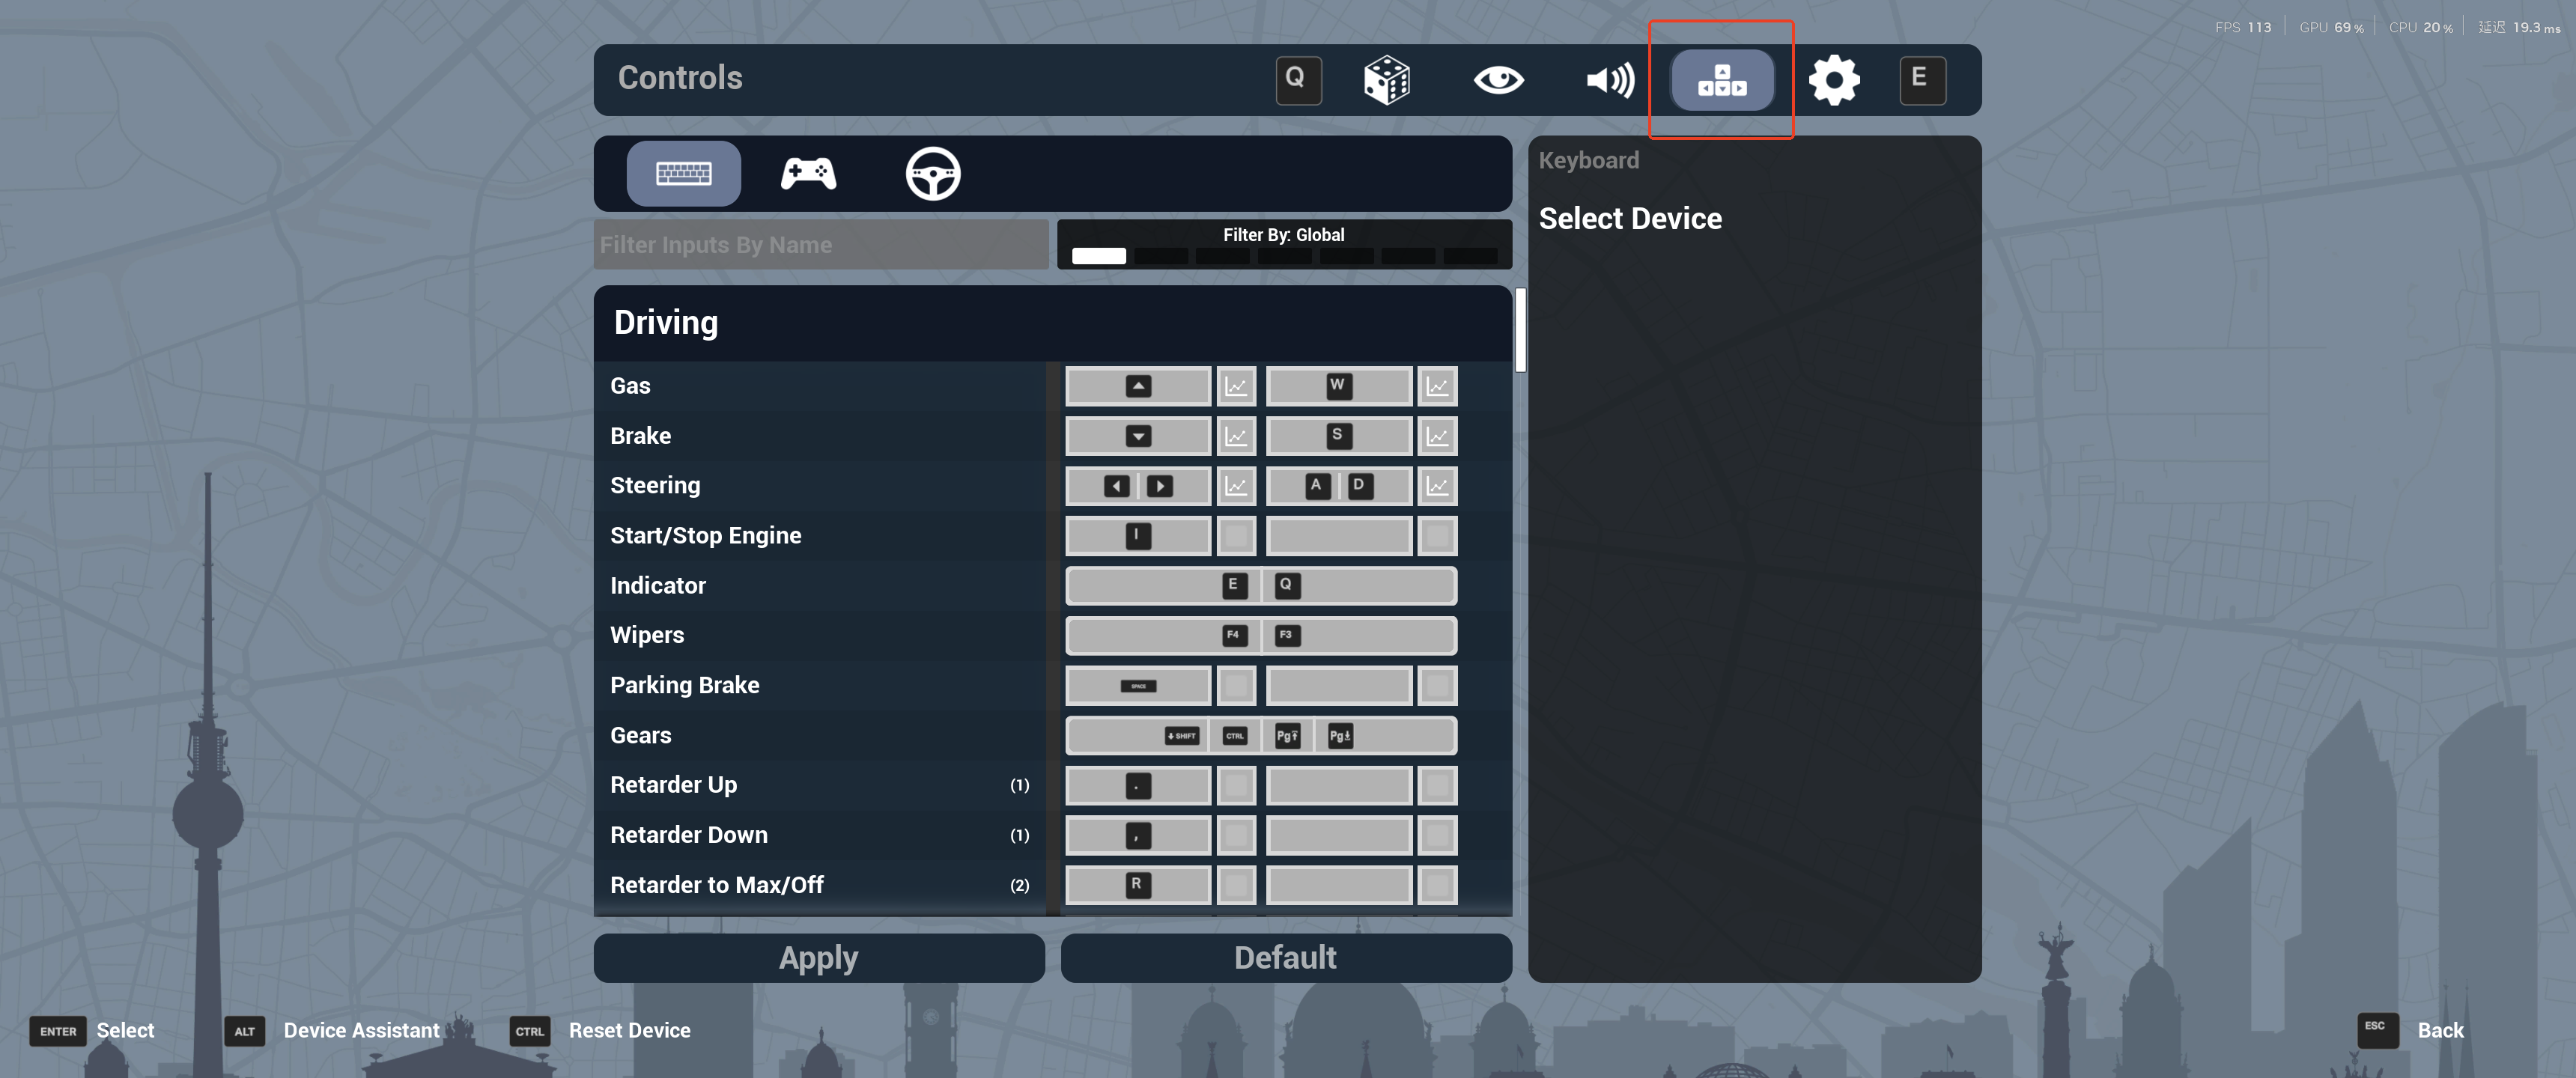Viewport: 2576px width, 1078px height.
Task: Open the gear general settings tab
Action: [x=1834, y=80]
